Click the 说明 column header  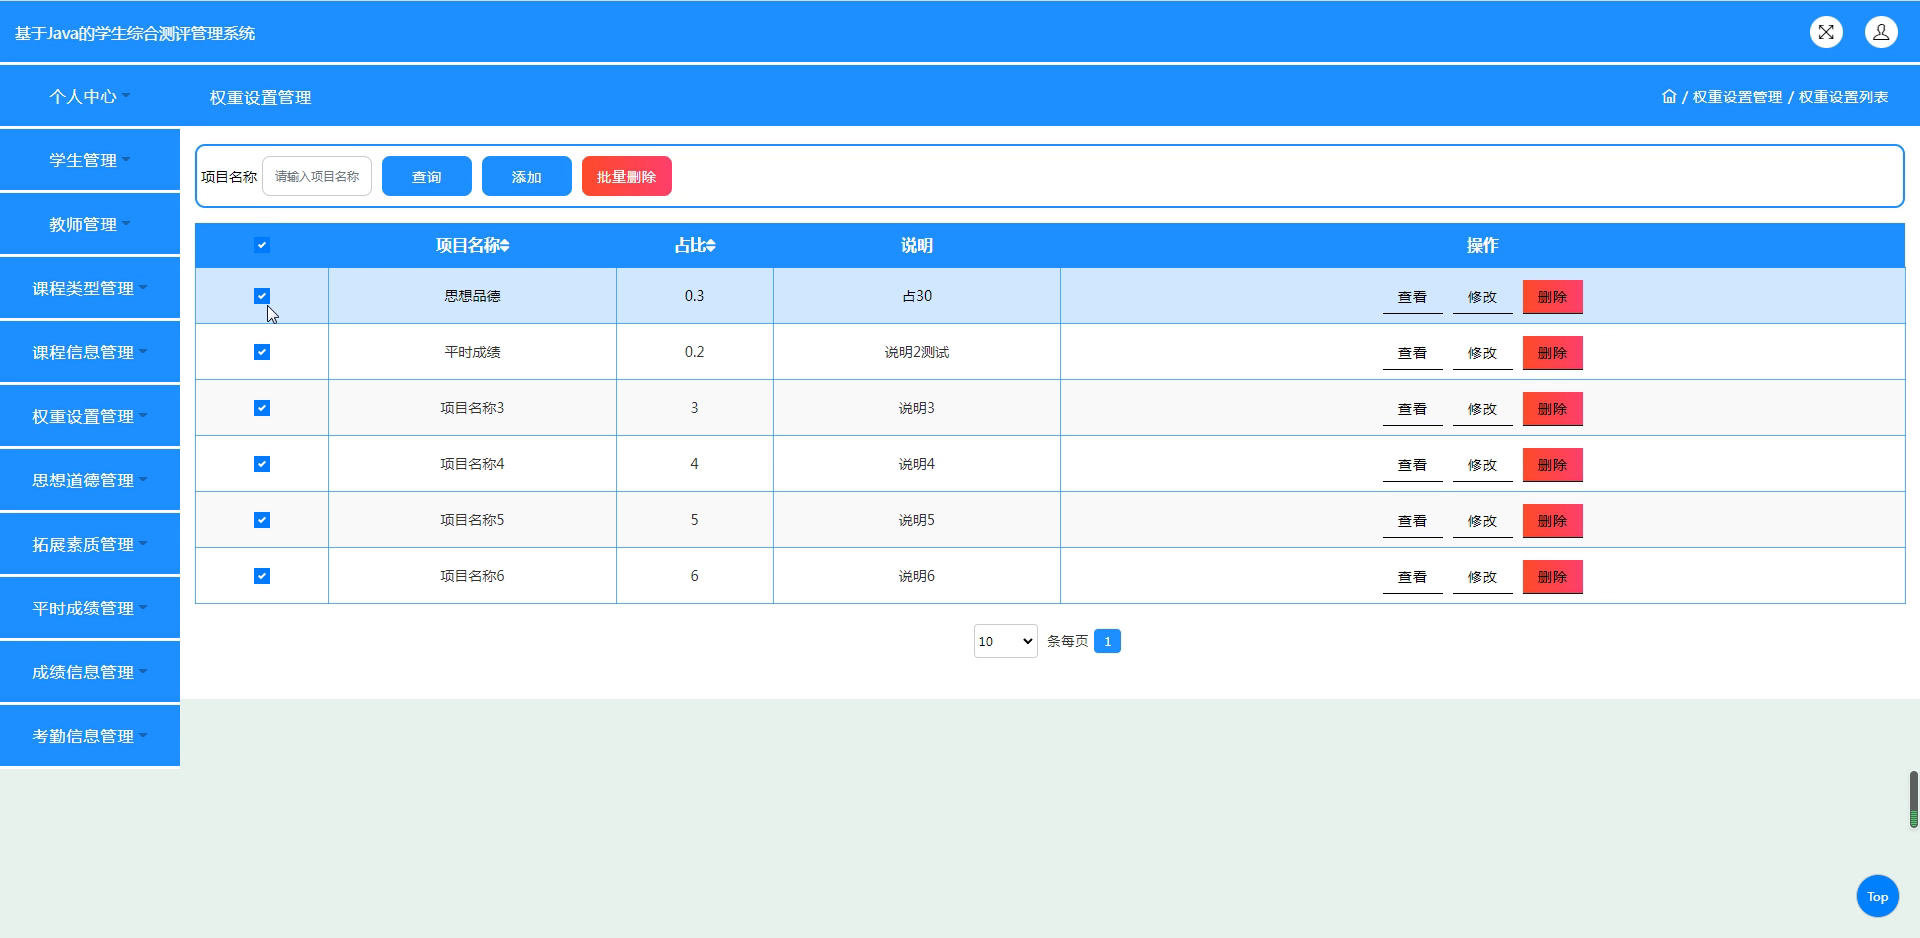tap(917, 245)
